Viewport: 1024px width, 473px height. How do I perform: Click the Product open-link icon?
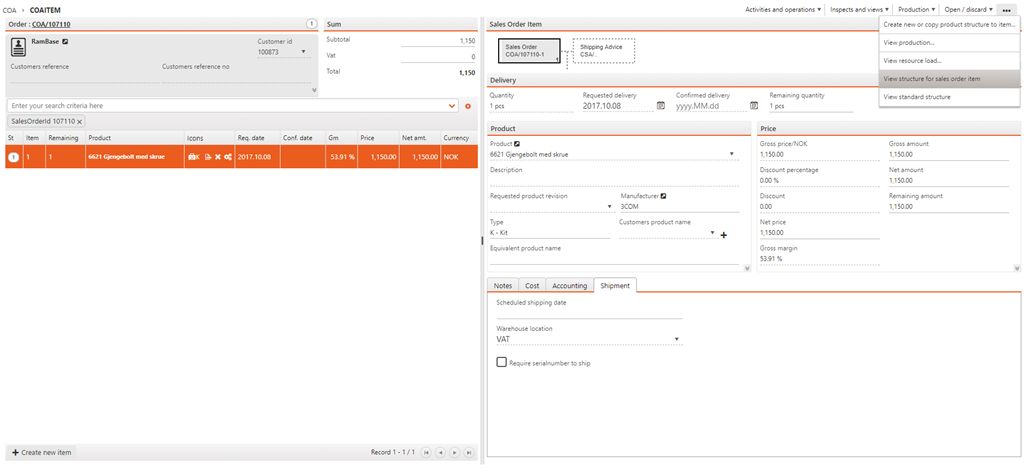[x=517, y=144]
